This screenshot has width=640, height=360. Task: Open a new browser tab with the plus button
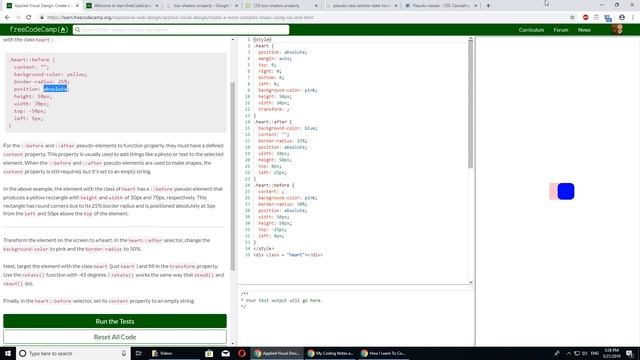click(x=488, y=6)
